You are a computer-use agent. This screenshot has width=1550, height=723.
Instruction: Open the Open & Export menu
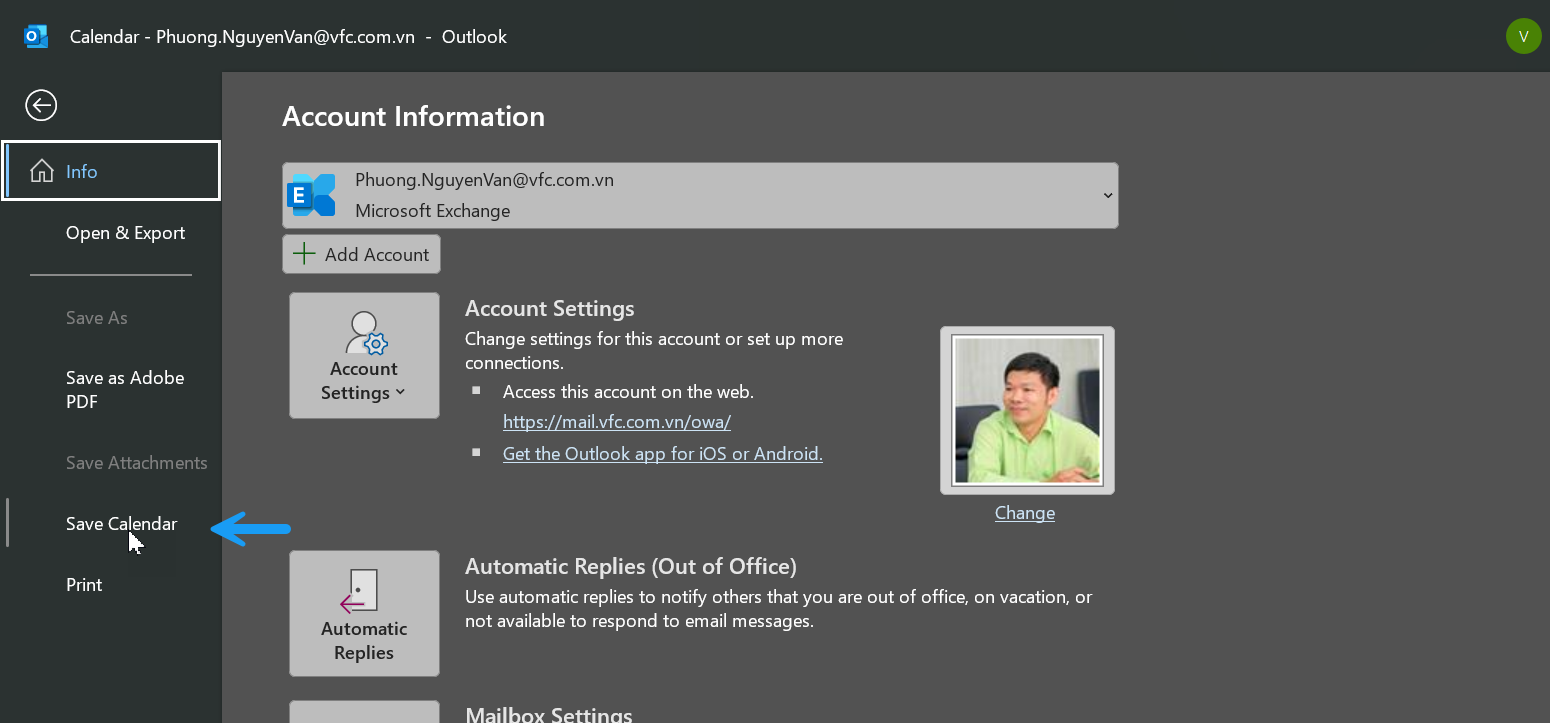(x=125, y=233)
